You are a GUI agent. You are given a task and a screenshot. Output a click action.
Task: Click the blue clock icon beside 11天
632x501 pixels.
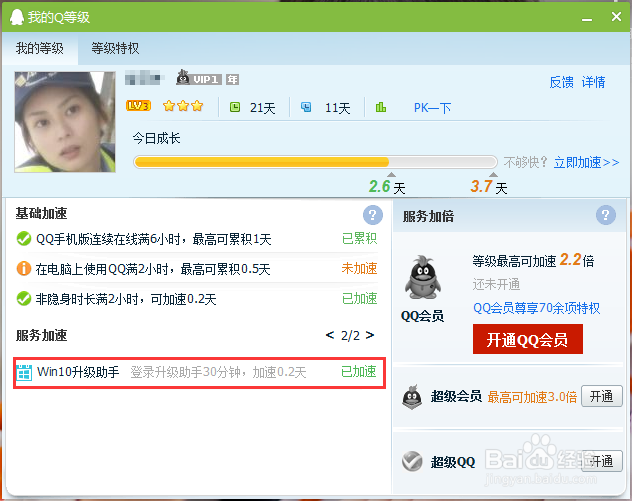pyautogui.click(x=306, y=107)
